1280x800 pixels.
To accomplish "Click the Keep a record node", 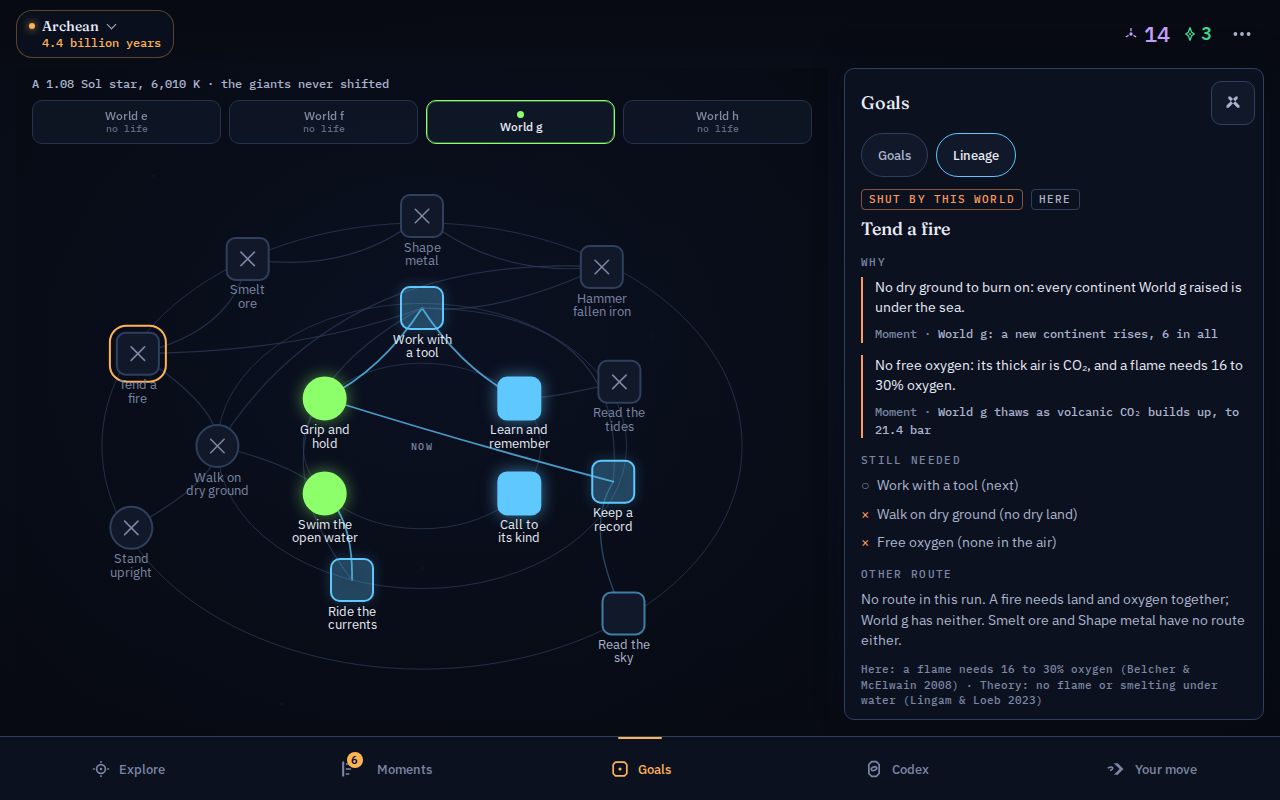I will pyautogui.click(x=613, y=482).
